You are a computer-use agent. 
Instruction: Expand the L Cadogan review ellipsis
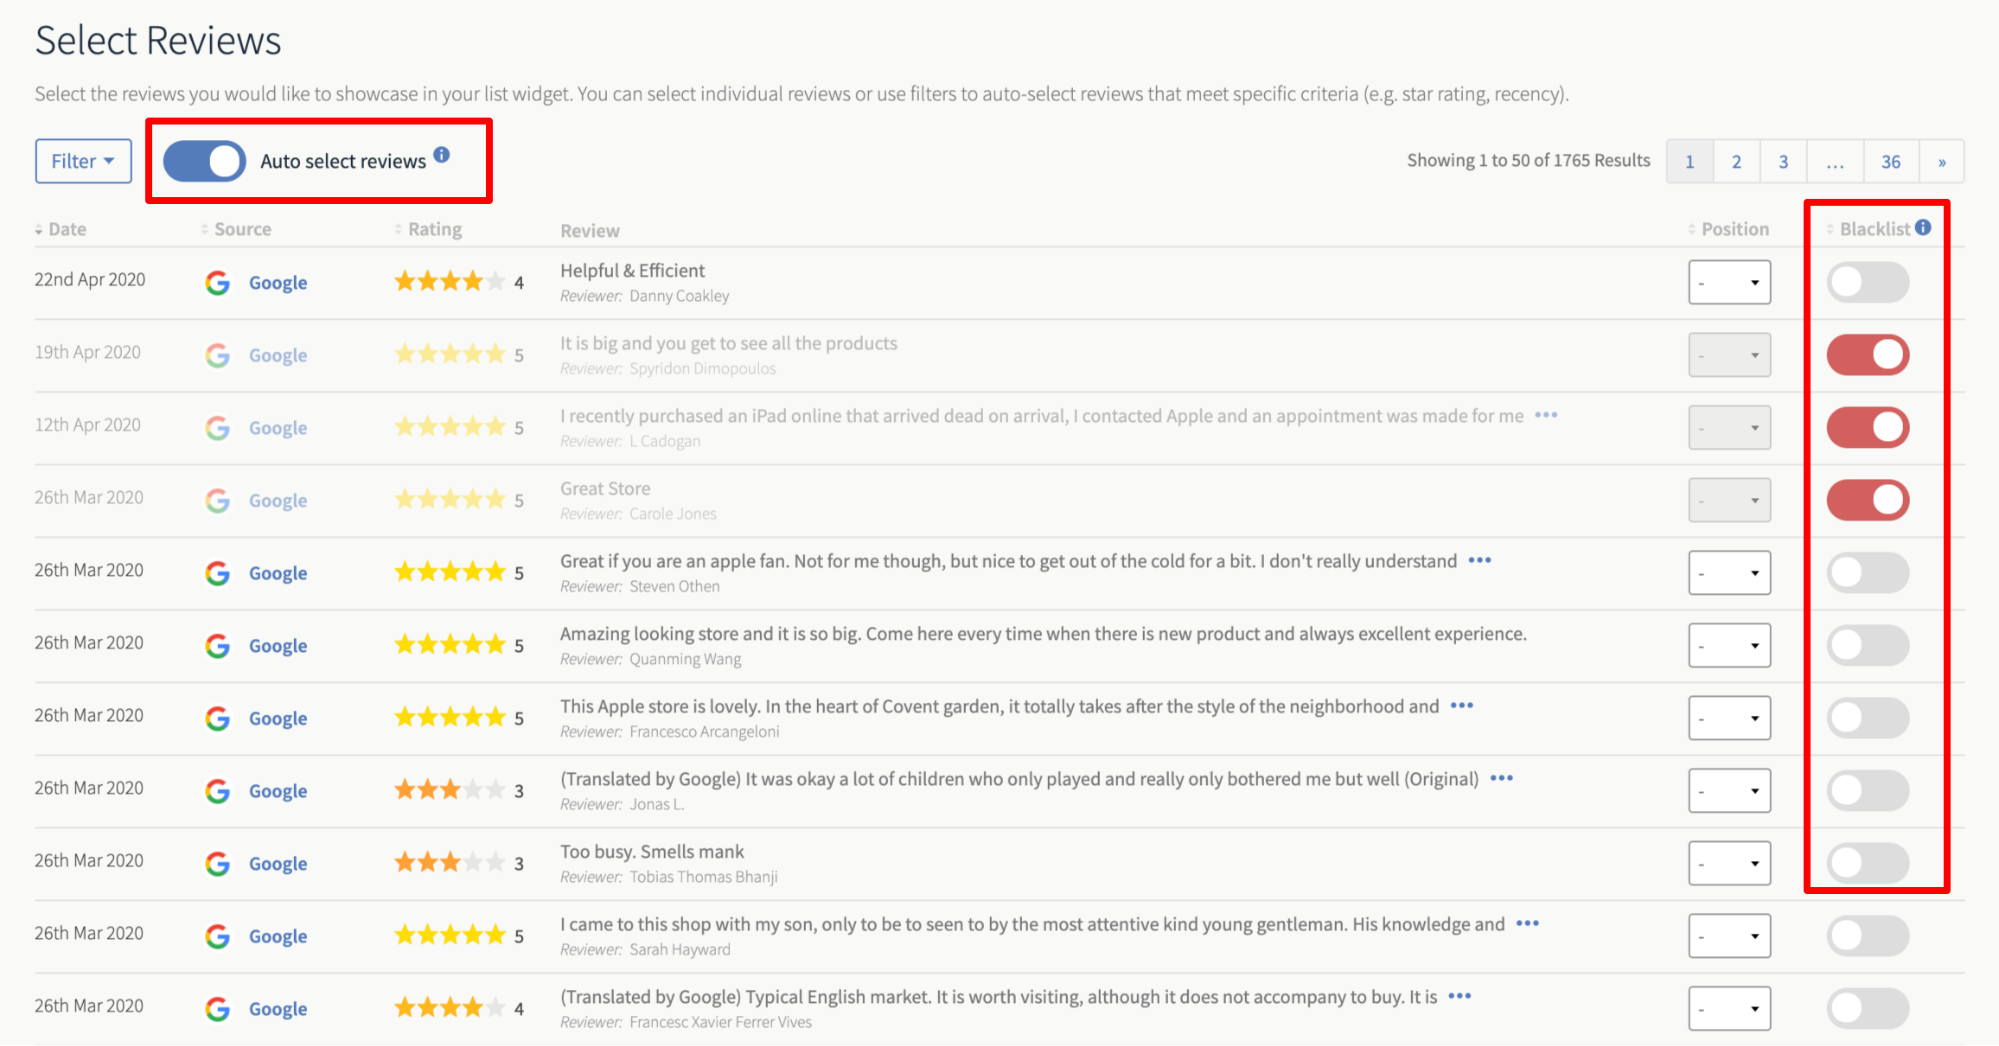(1546, 415)
